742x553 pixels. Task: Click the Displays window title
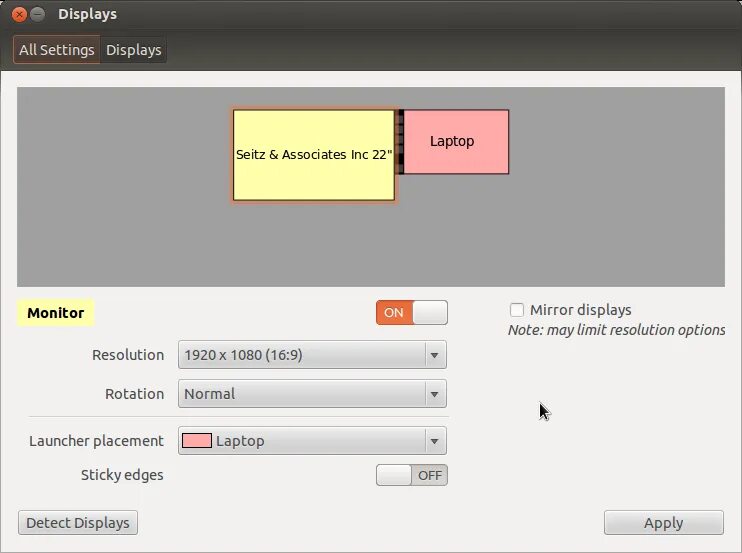point(88,14)
